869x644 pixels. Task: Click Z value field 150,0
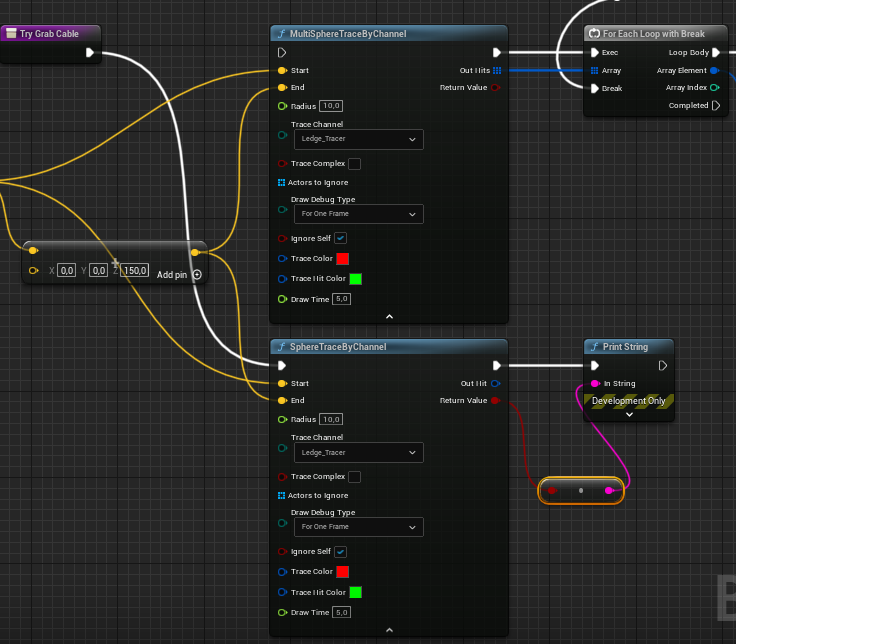click(x=135, y=270)
